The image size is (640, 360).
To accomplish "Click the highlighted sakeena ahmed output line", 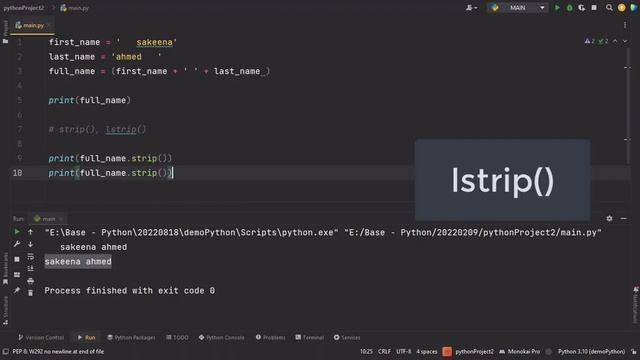I will 78,262.
